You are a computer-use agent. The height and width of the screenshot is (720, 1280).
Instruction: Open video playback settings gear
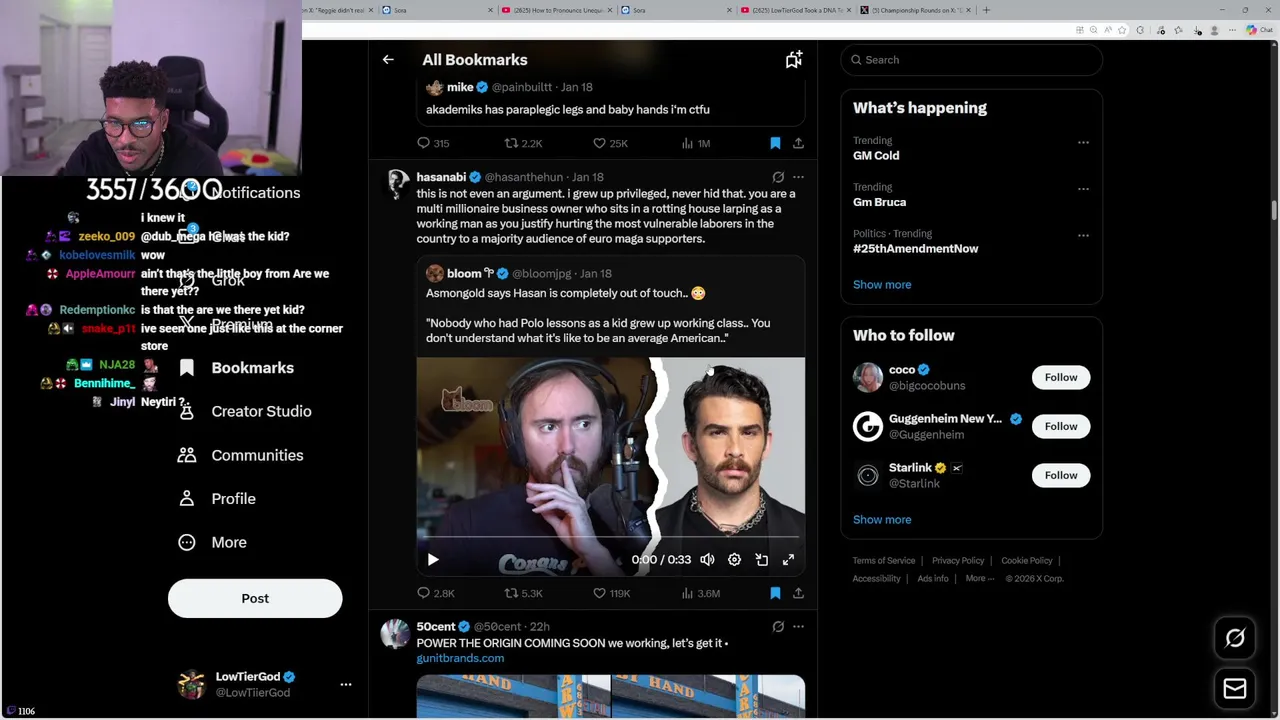734,560
